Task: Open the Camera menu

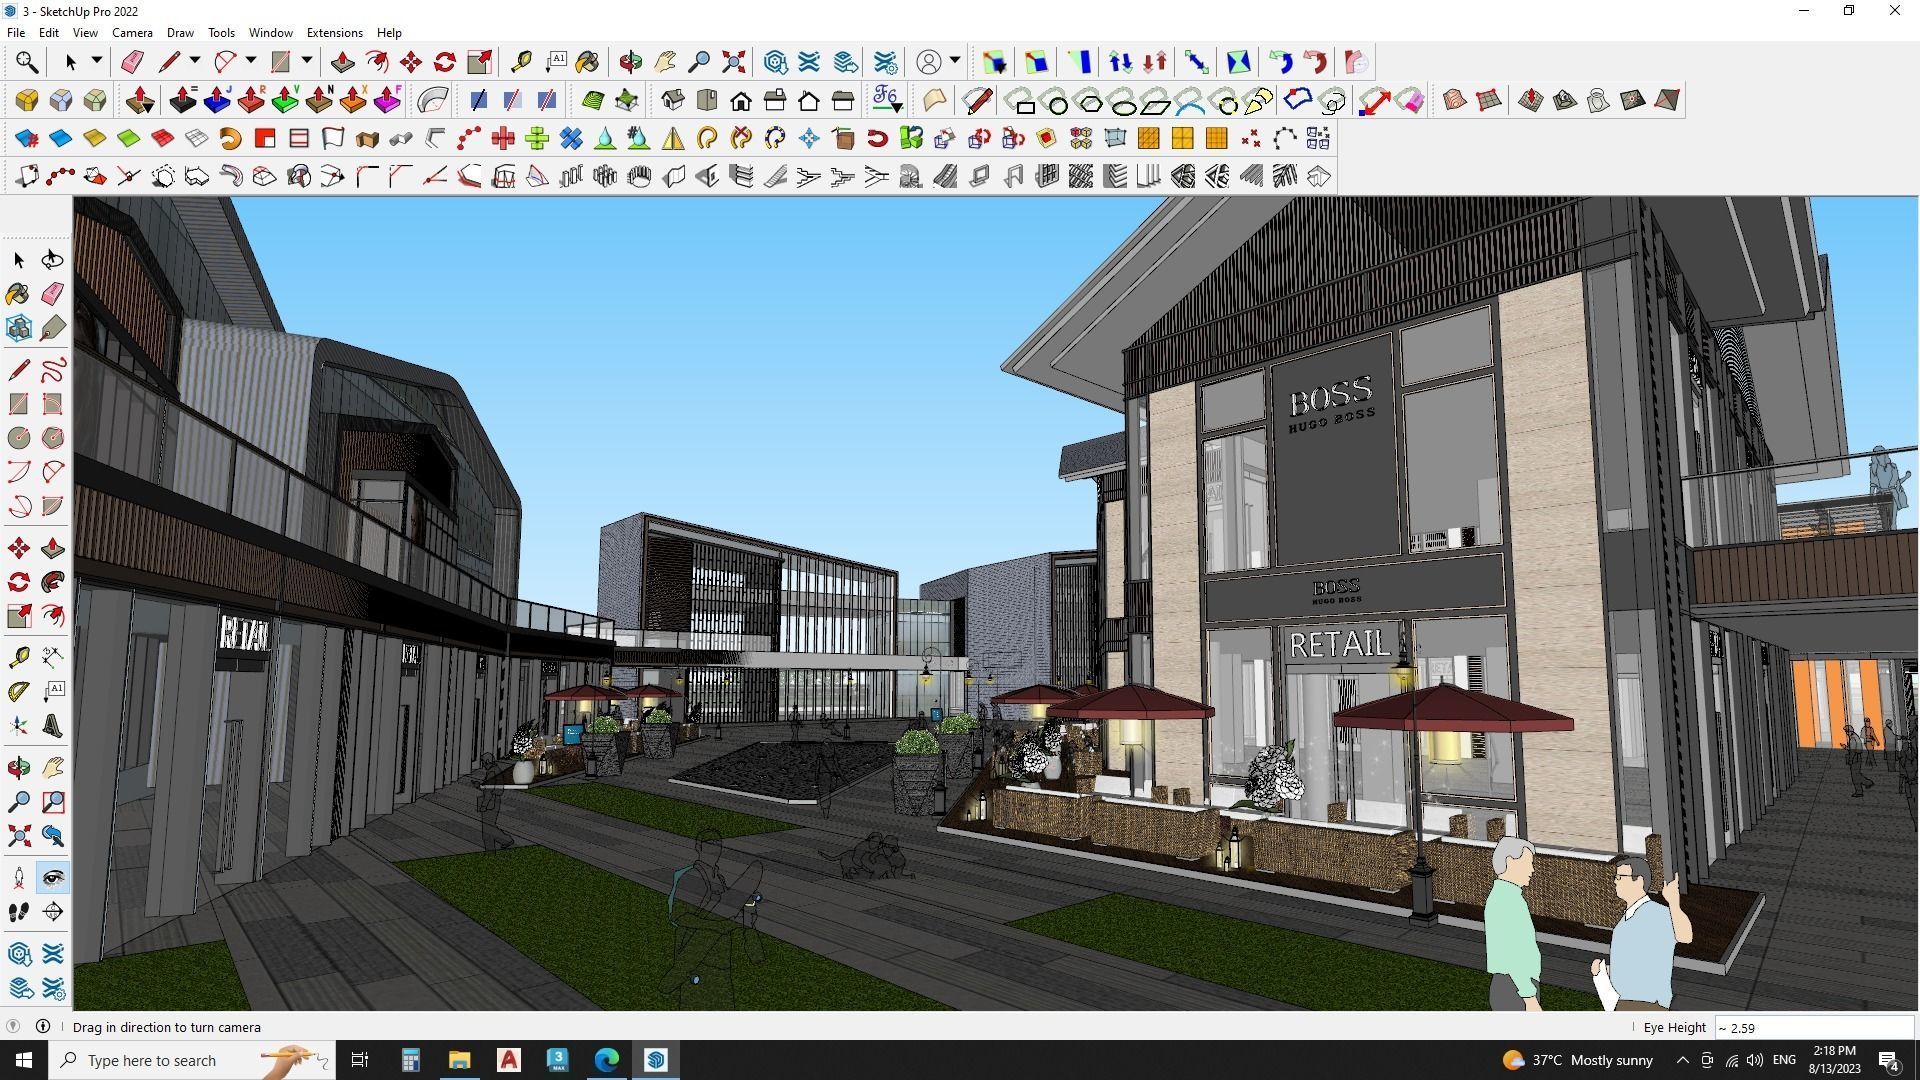Action: pyautogui.click(x=132, y=32)
